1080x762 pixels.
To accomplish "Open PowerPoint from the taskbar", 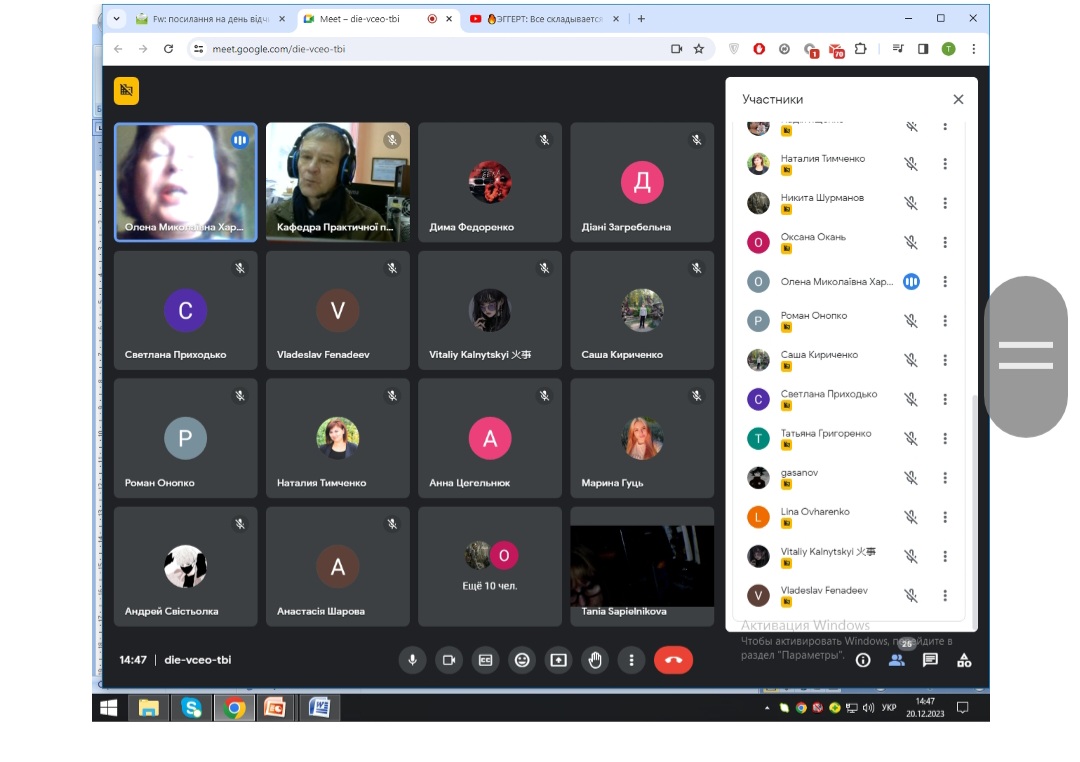I will [275, 708].
